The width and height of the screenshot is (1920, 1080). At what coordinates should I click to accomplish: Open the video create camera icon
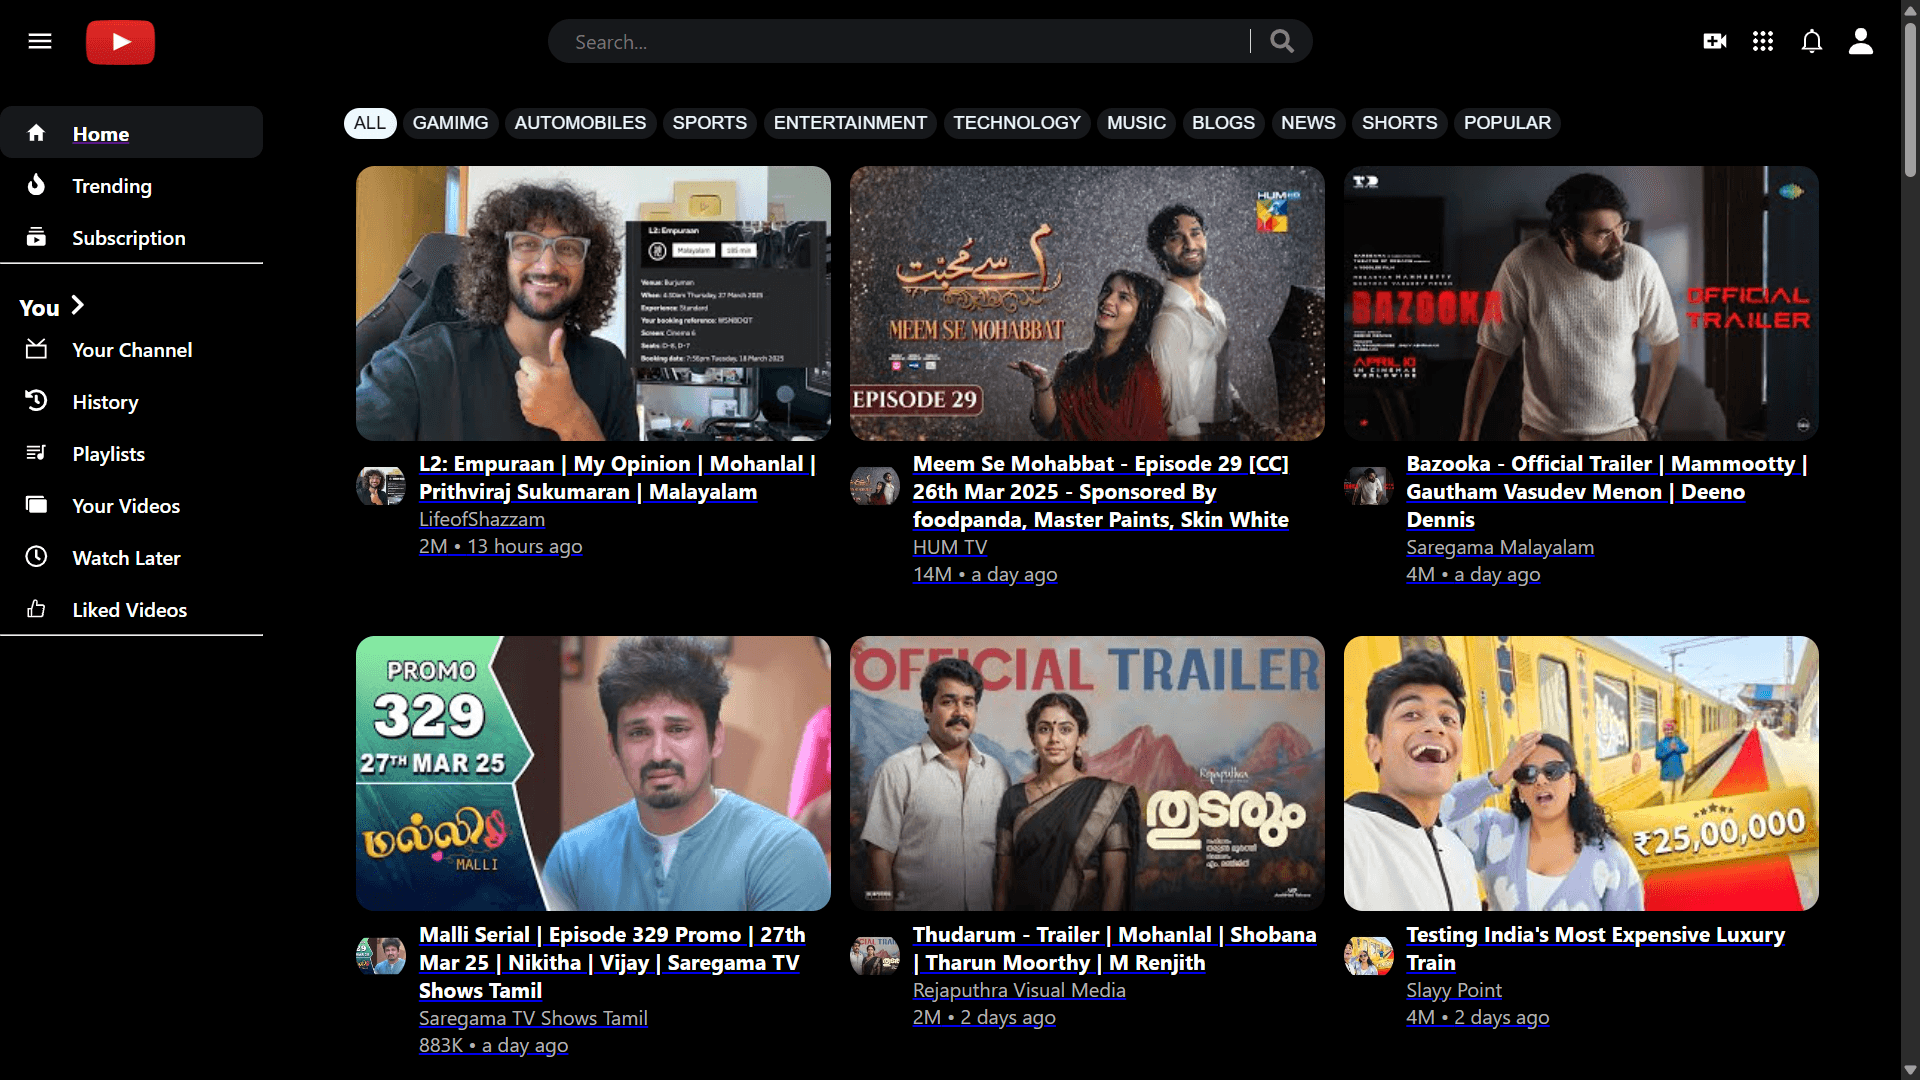[1713, 41]
